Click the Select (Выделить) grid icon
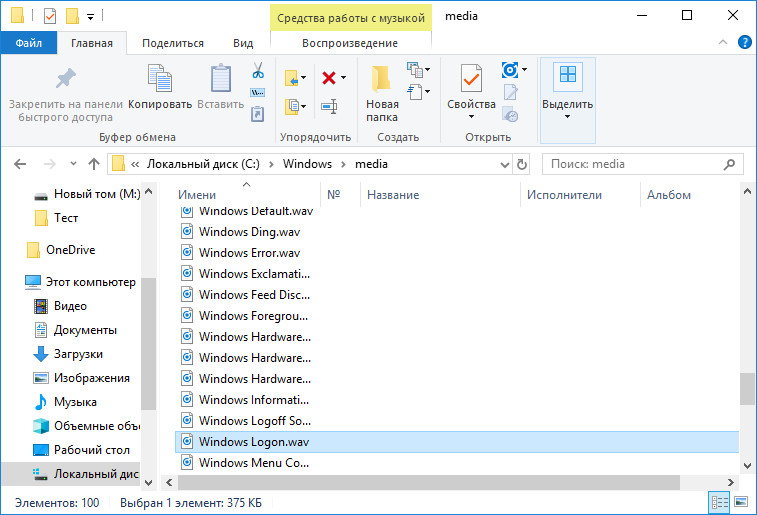The height and width of the screenshot is (515, 757). (568, 75)
